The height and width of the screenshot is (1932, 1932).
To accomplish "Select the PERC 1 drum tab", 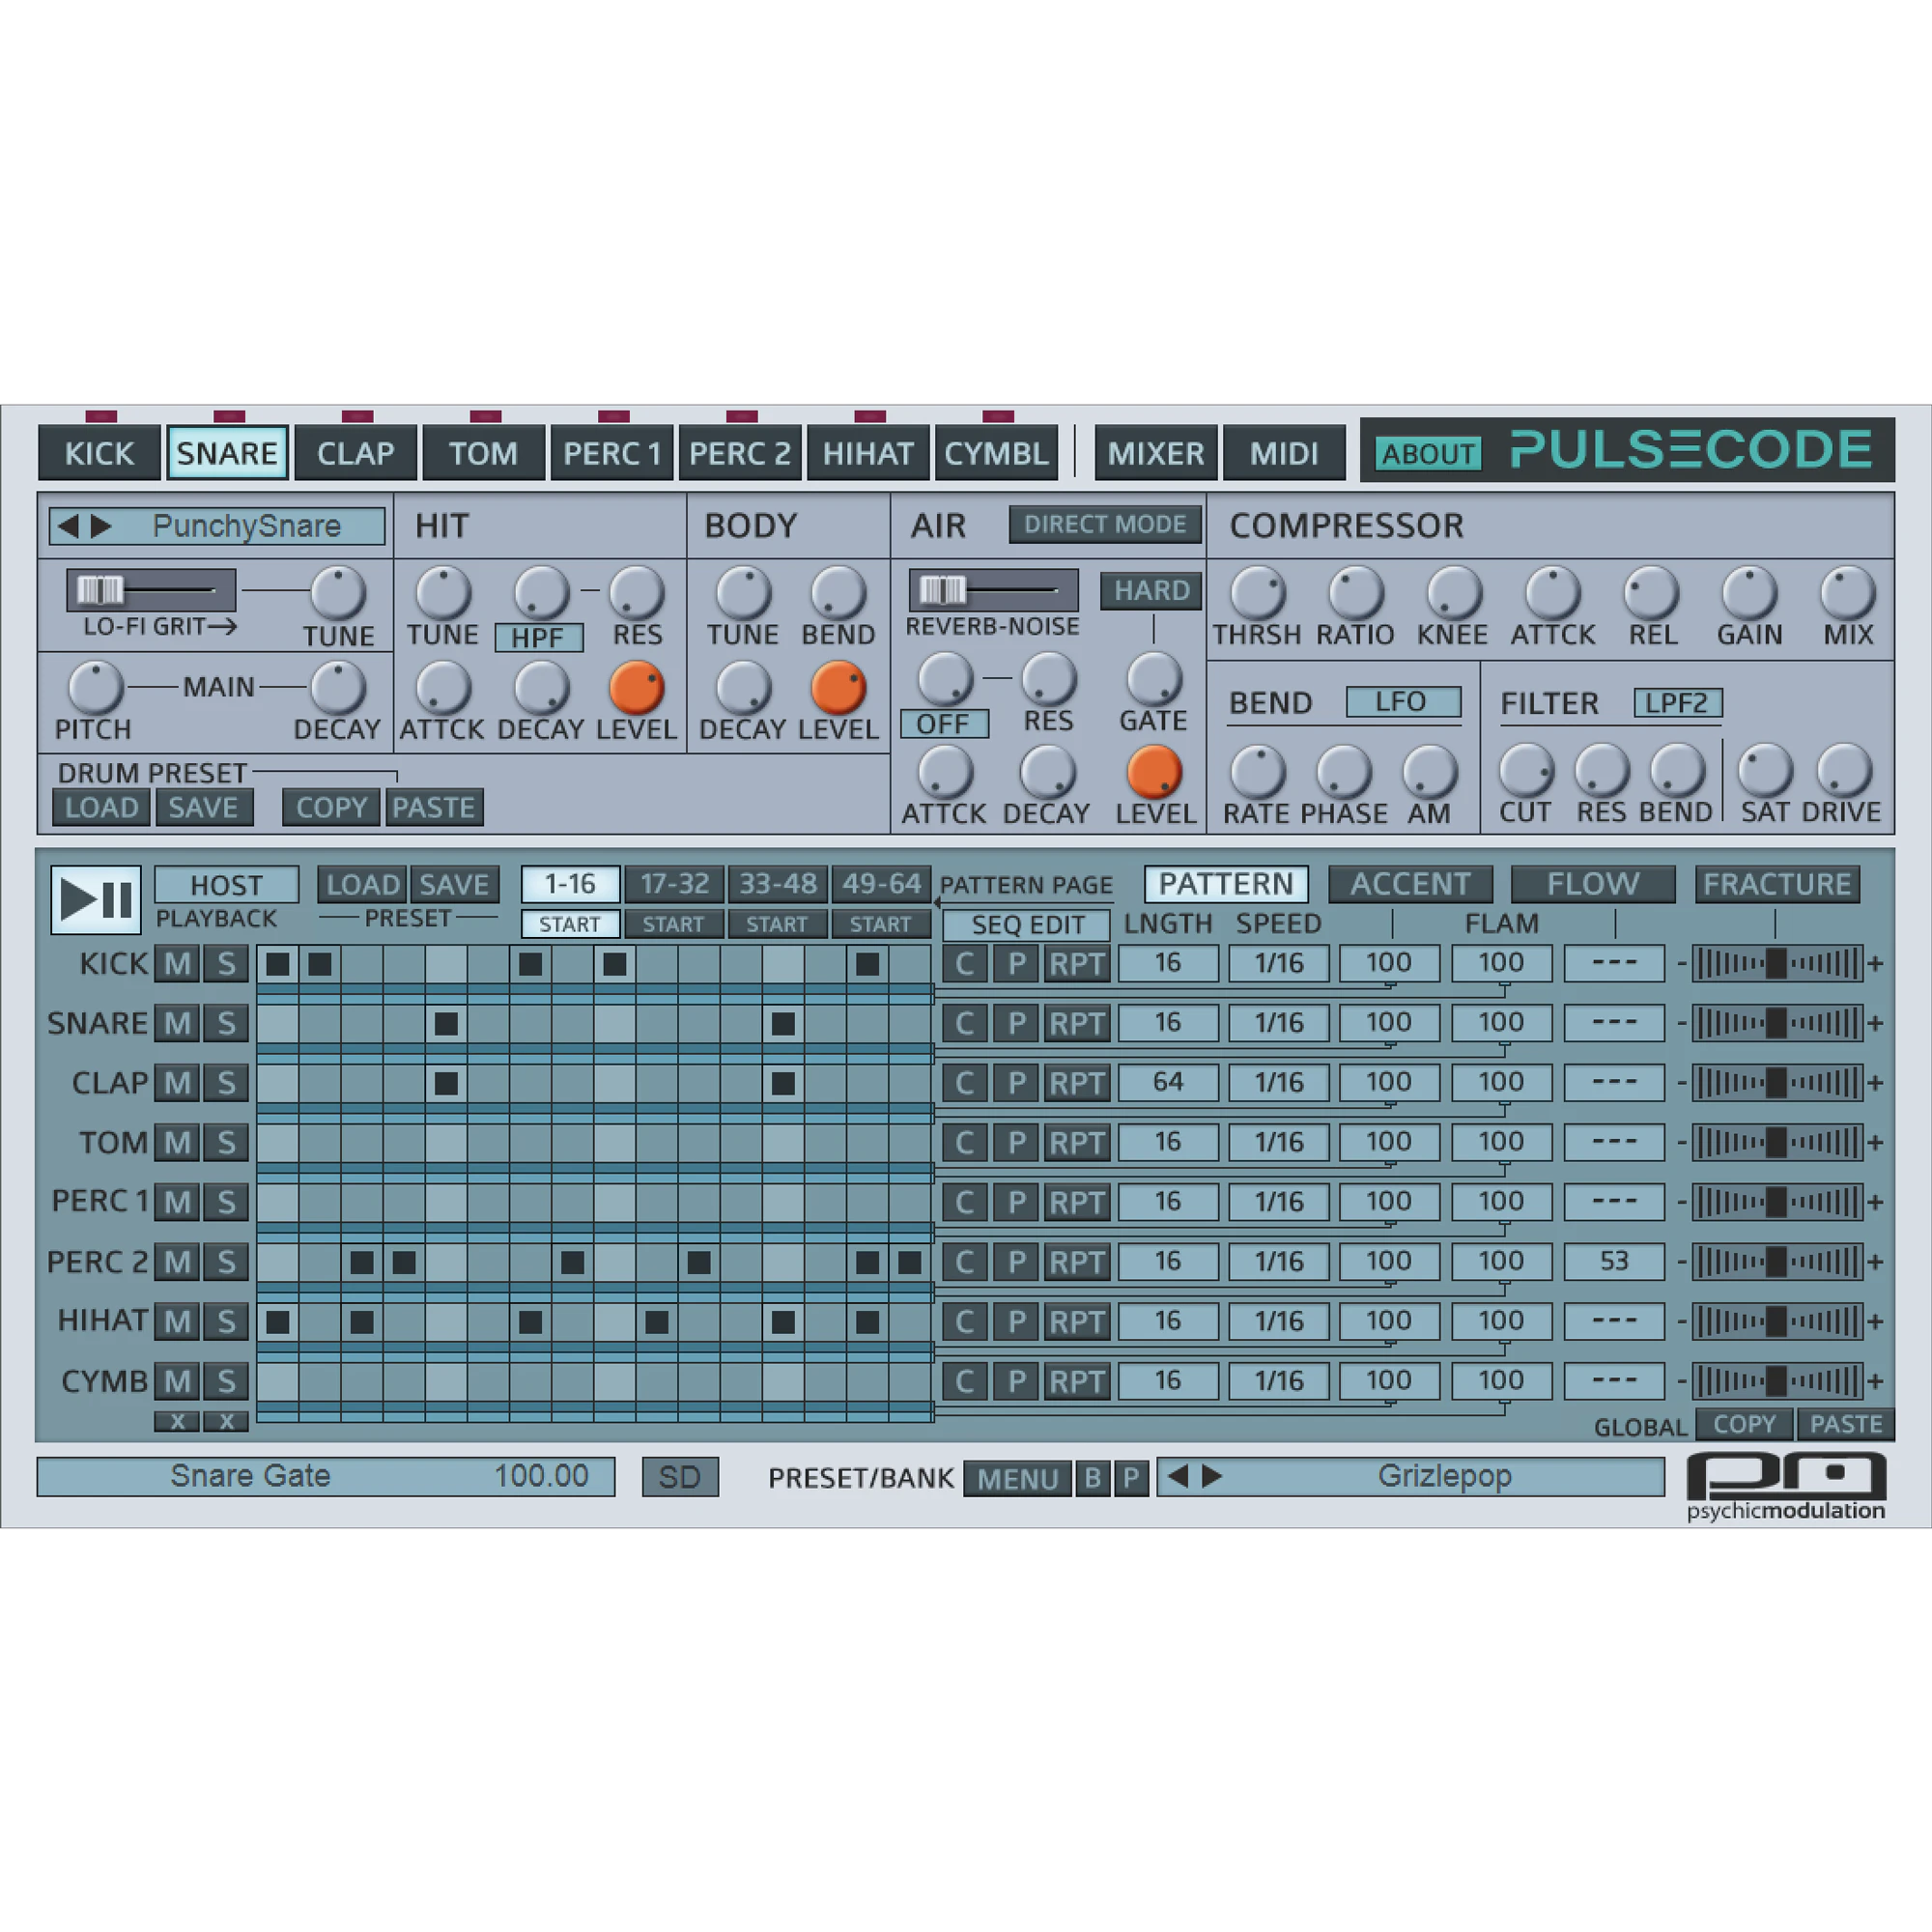I will (x=612, y=452).
